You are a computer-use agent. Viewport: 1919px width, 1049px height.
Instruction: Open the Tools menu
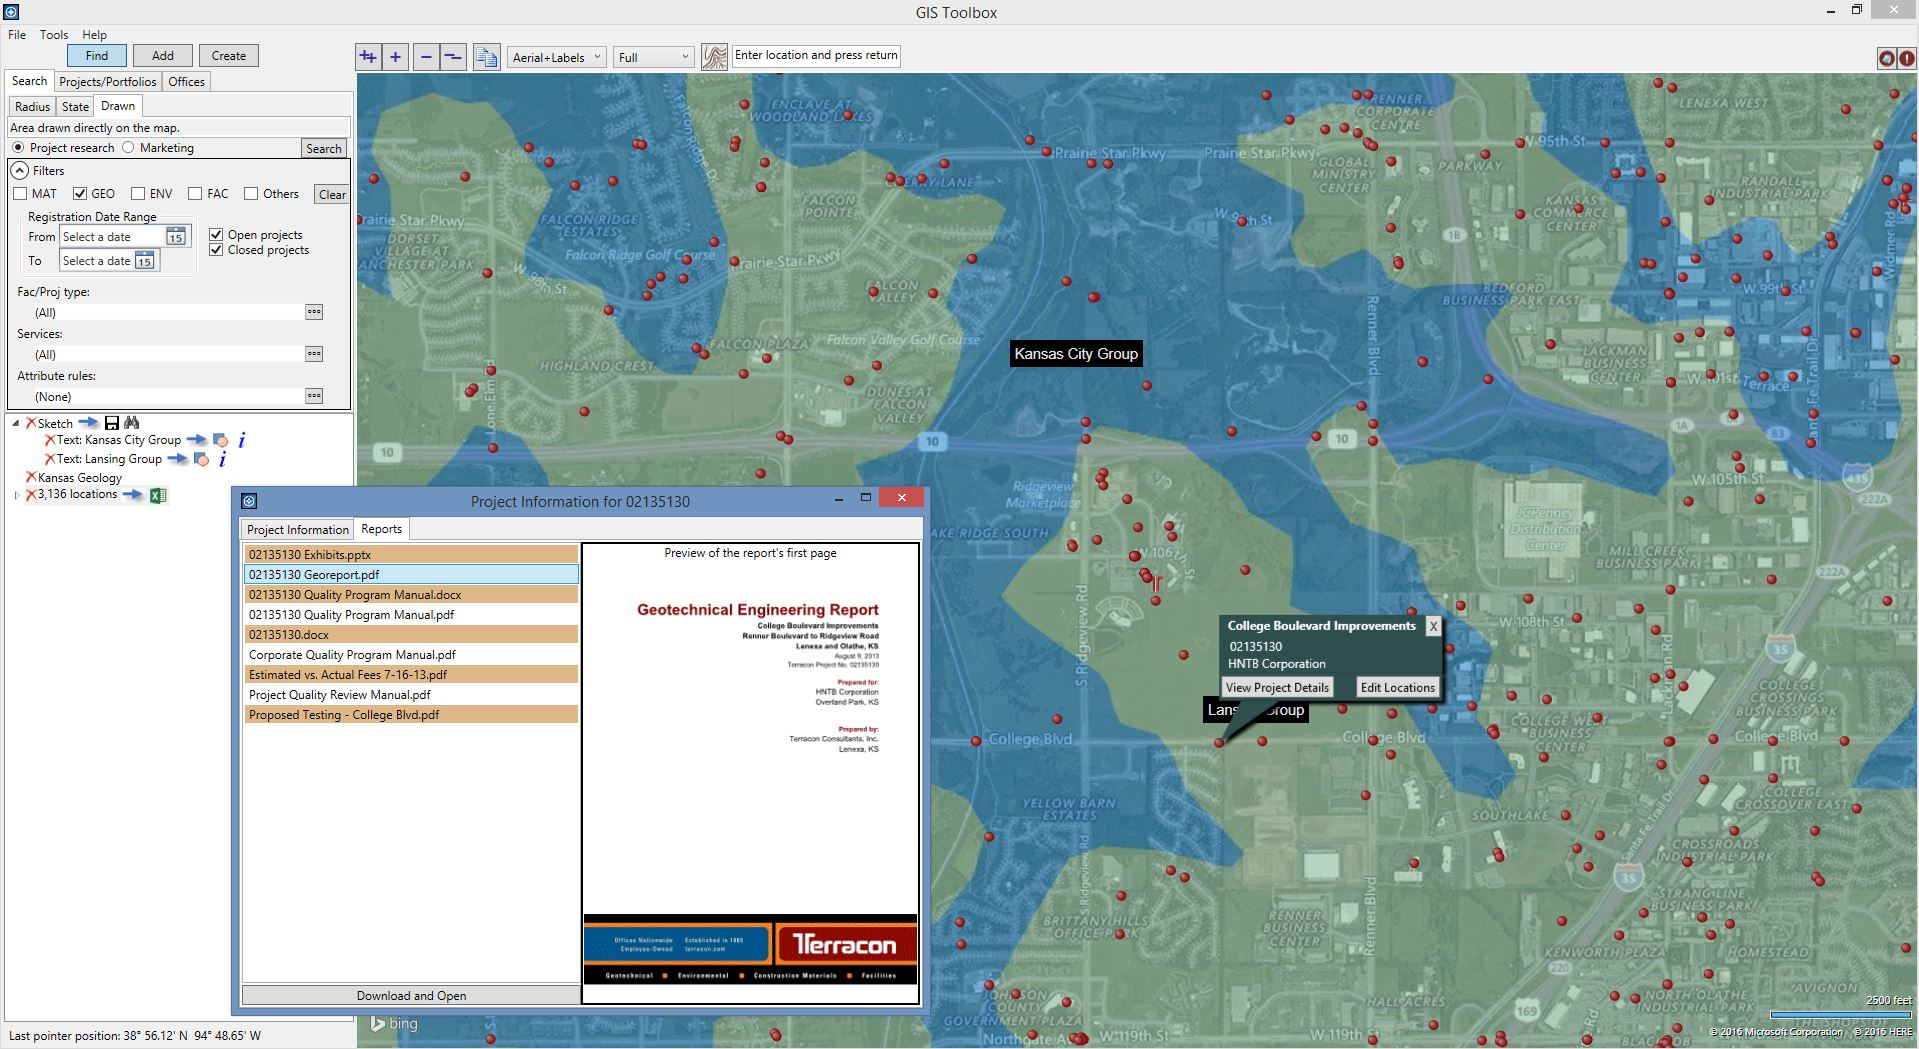[54, 35]
